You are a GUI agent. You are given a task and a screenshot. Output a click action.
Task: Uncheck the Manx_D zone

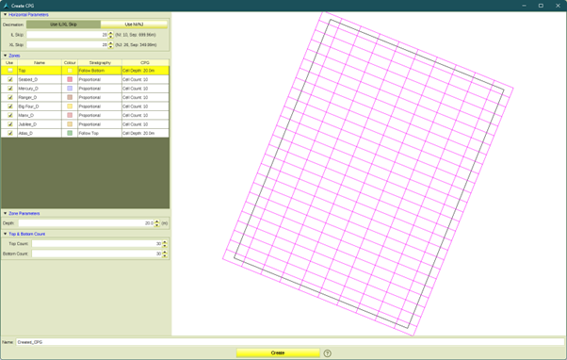(10, 115)
